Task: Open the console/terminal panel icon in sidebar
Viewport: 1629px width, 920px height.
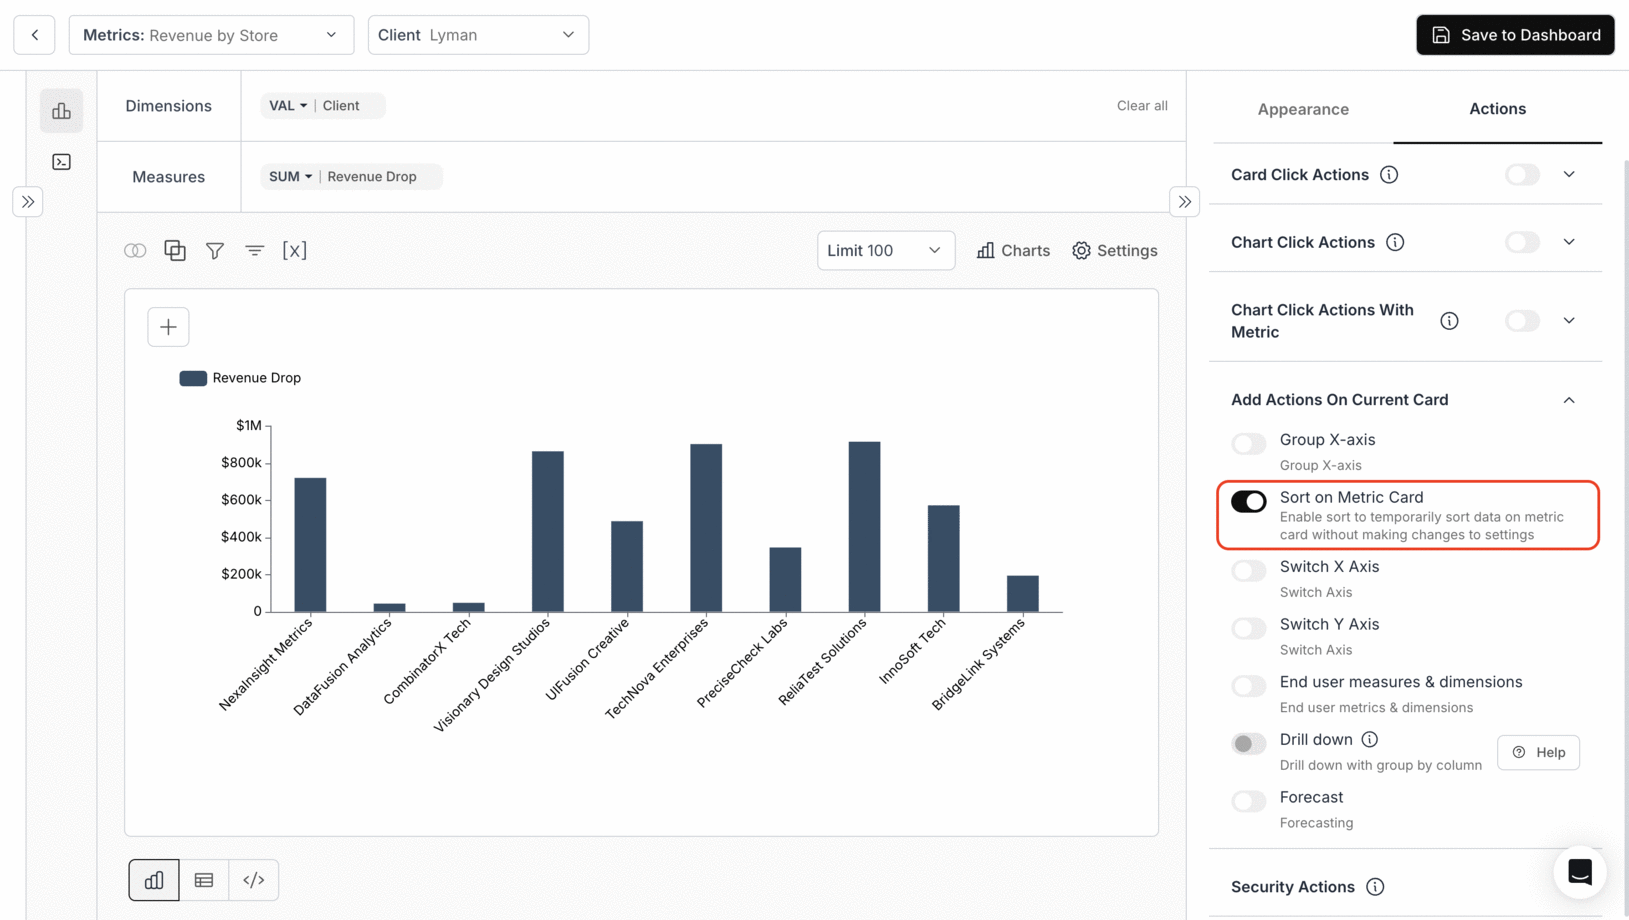Action: click(61, 161)
